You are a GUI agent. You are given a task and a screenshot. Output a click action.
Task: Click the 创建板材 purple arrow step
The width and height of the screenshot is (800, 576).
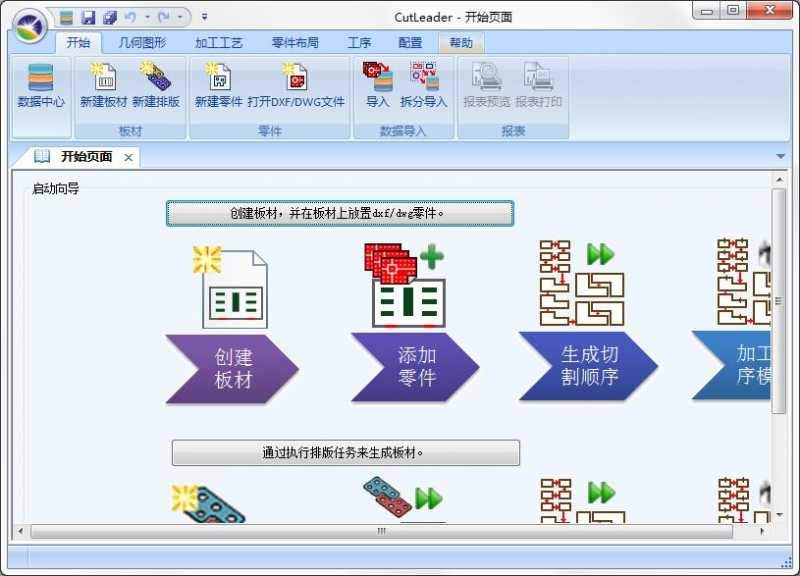pos(232,369)
